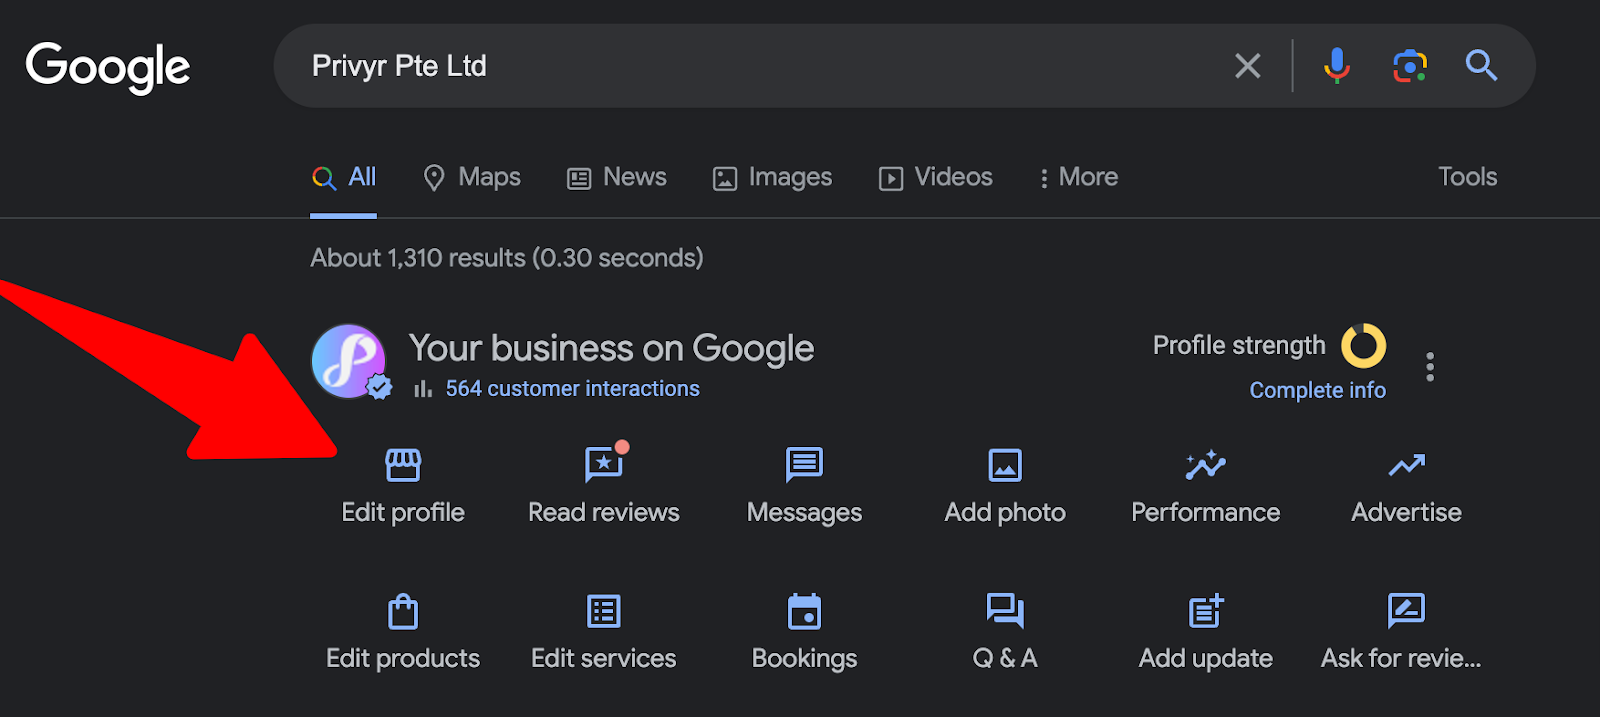The height and width of the screenshot is (717, 1600).
Task: Click the Ask for reviews icon
Action: tap(1406, 610)
